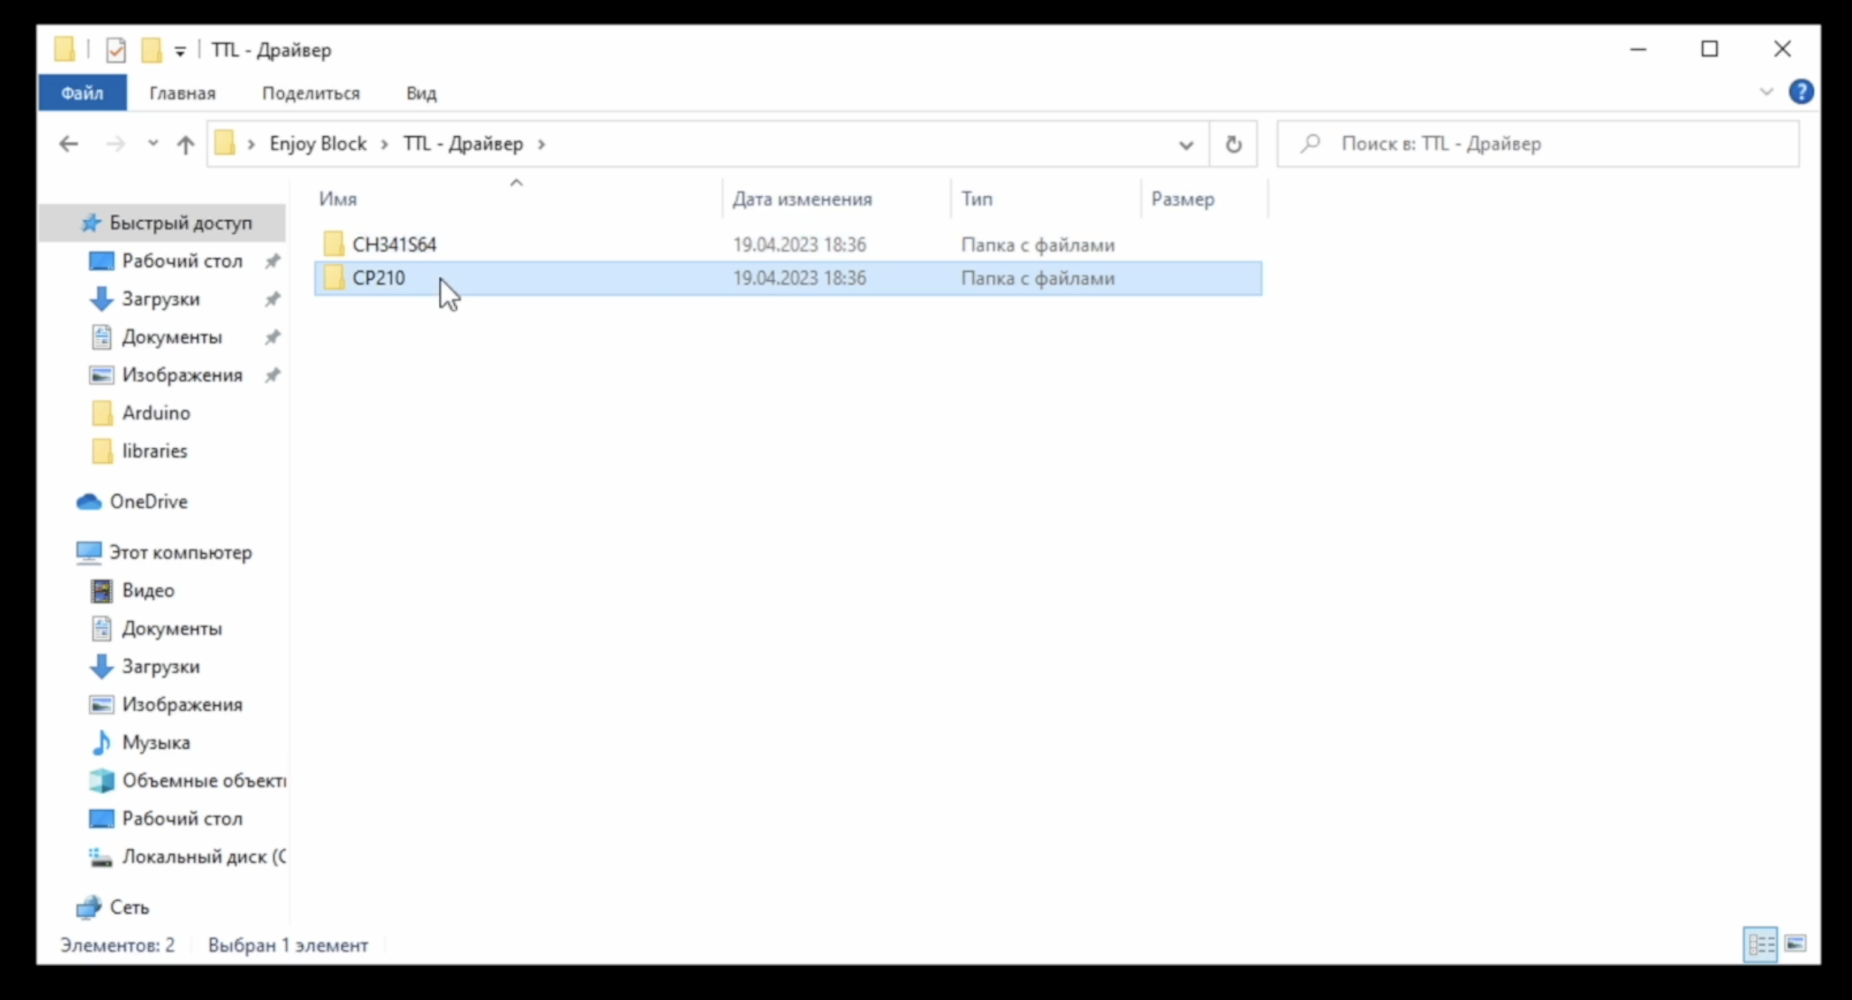This screenshot has width=1852, height=1000.
Task: Sort files by the Имя column
Action: (x=338, y=199)
